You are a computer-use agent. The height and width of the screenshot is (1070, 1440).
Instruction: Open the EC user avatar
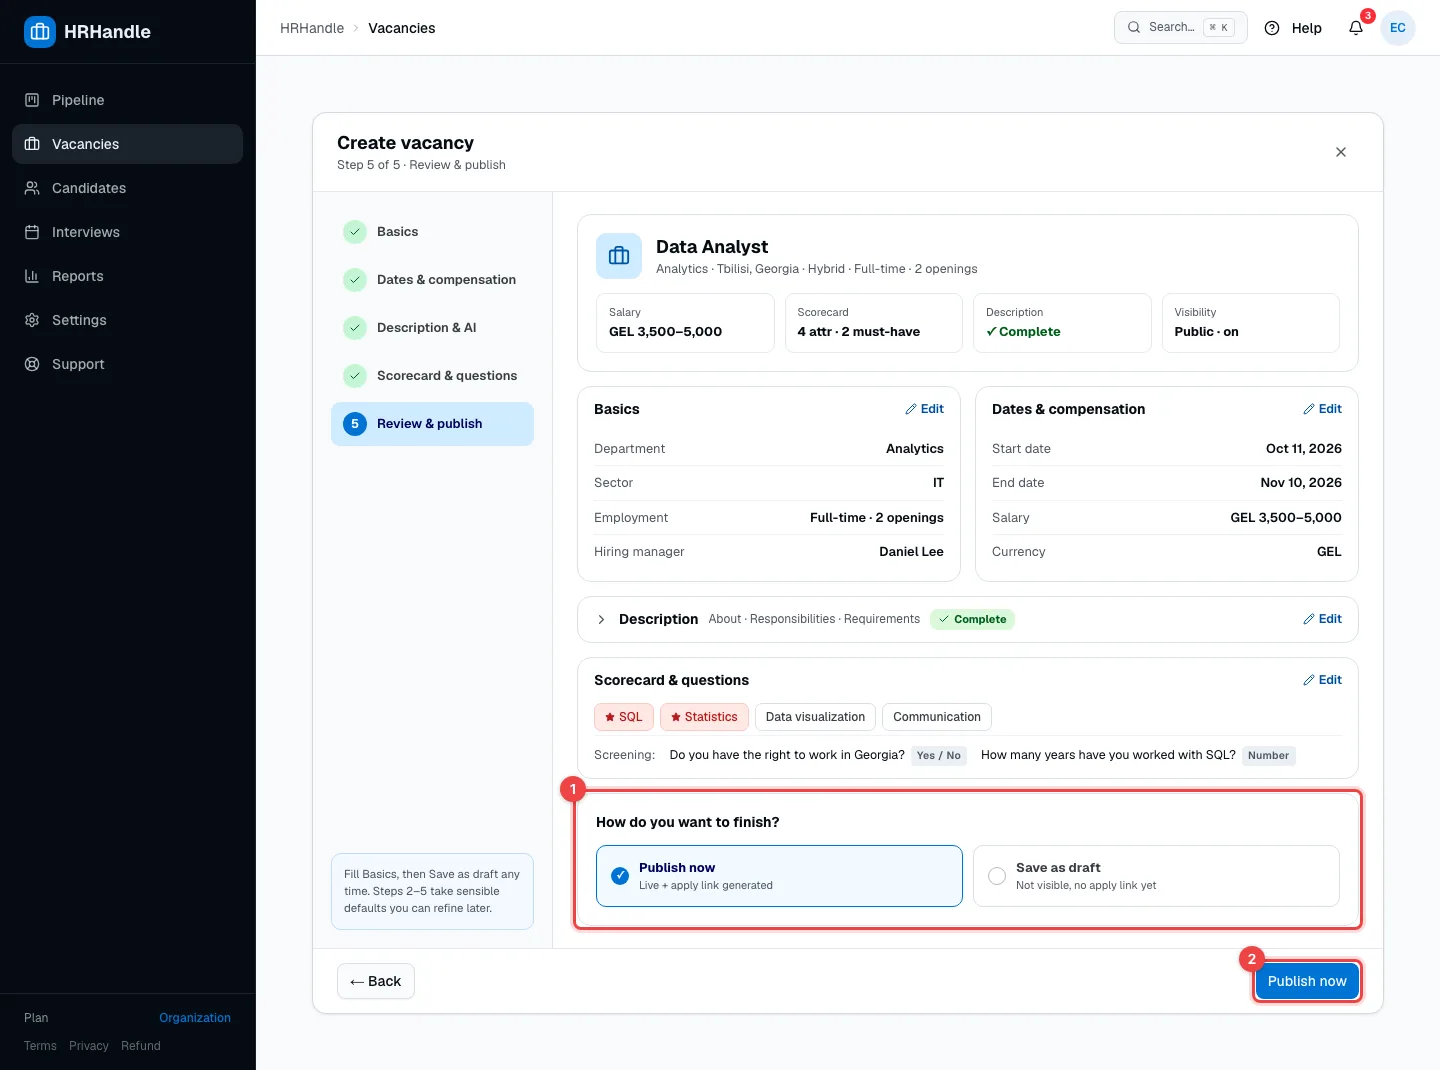tap(1398, 28)
